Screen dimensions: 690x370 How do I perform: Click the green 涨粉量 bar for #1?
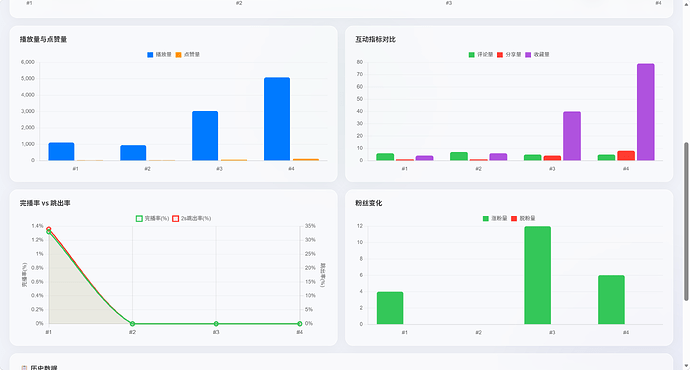pos(390,308)
